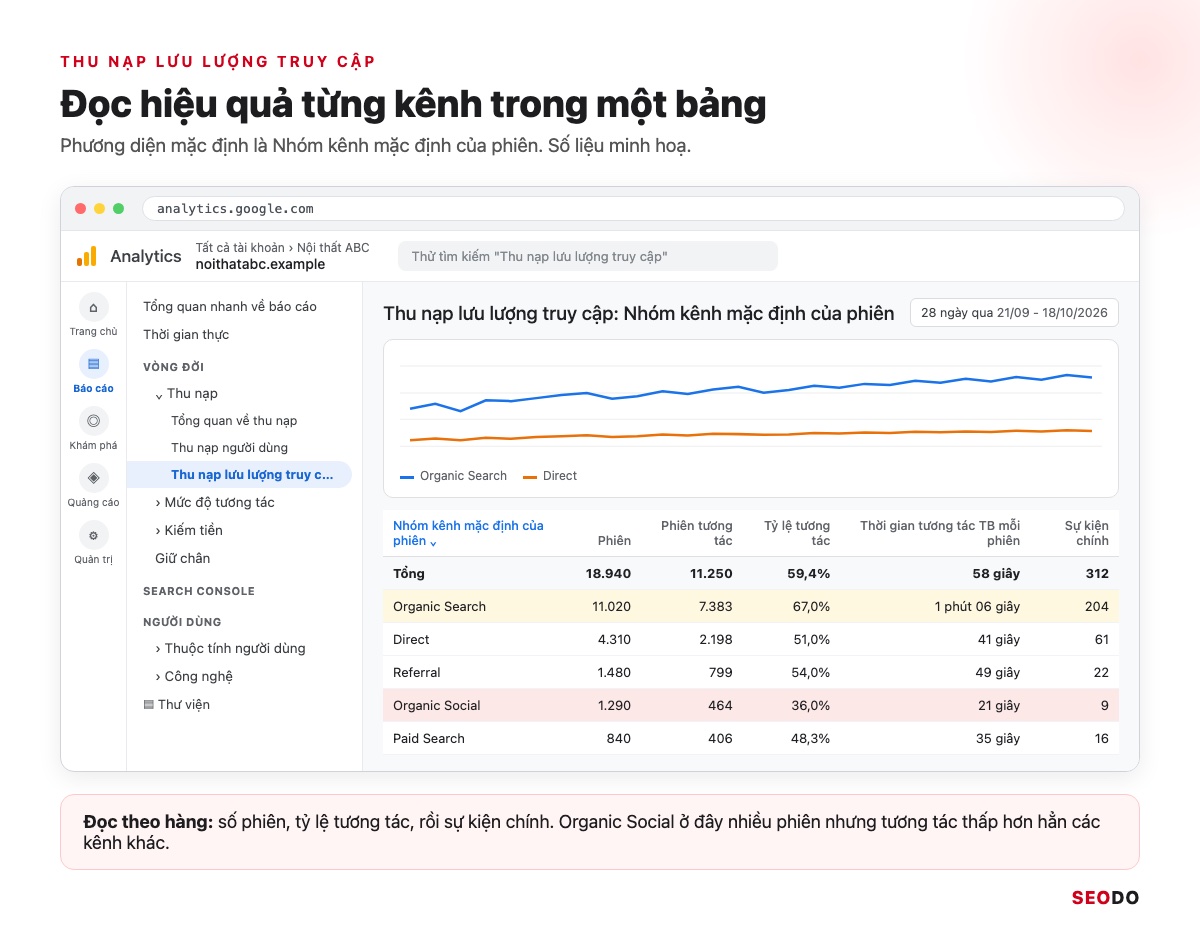Viewport: 1200px width, 930px height.
Task: Open Tổng quan về thu nạp
Action: click(x=234, y=420)
